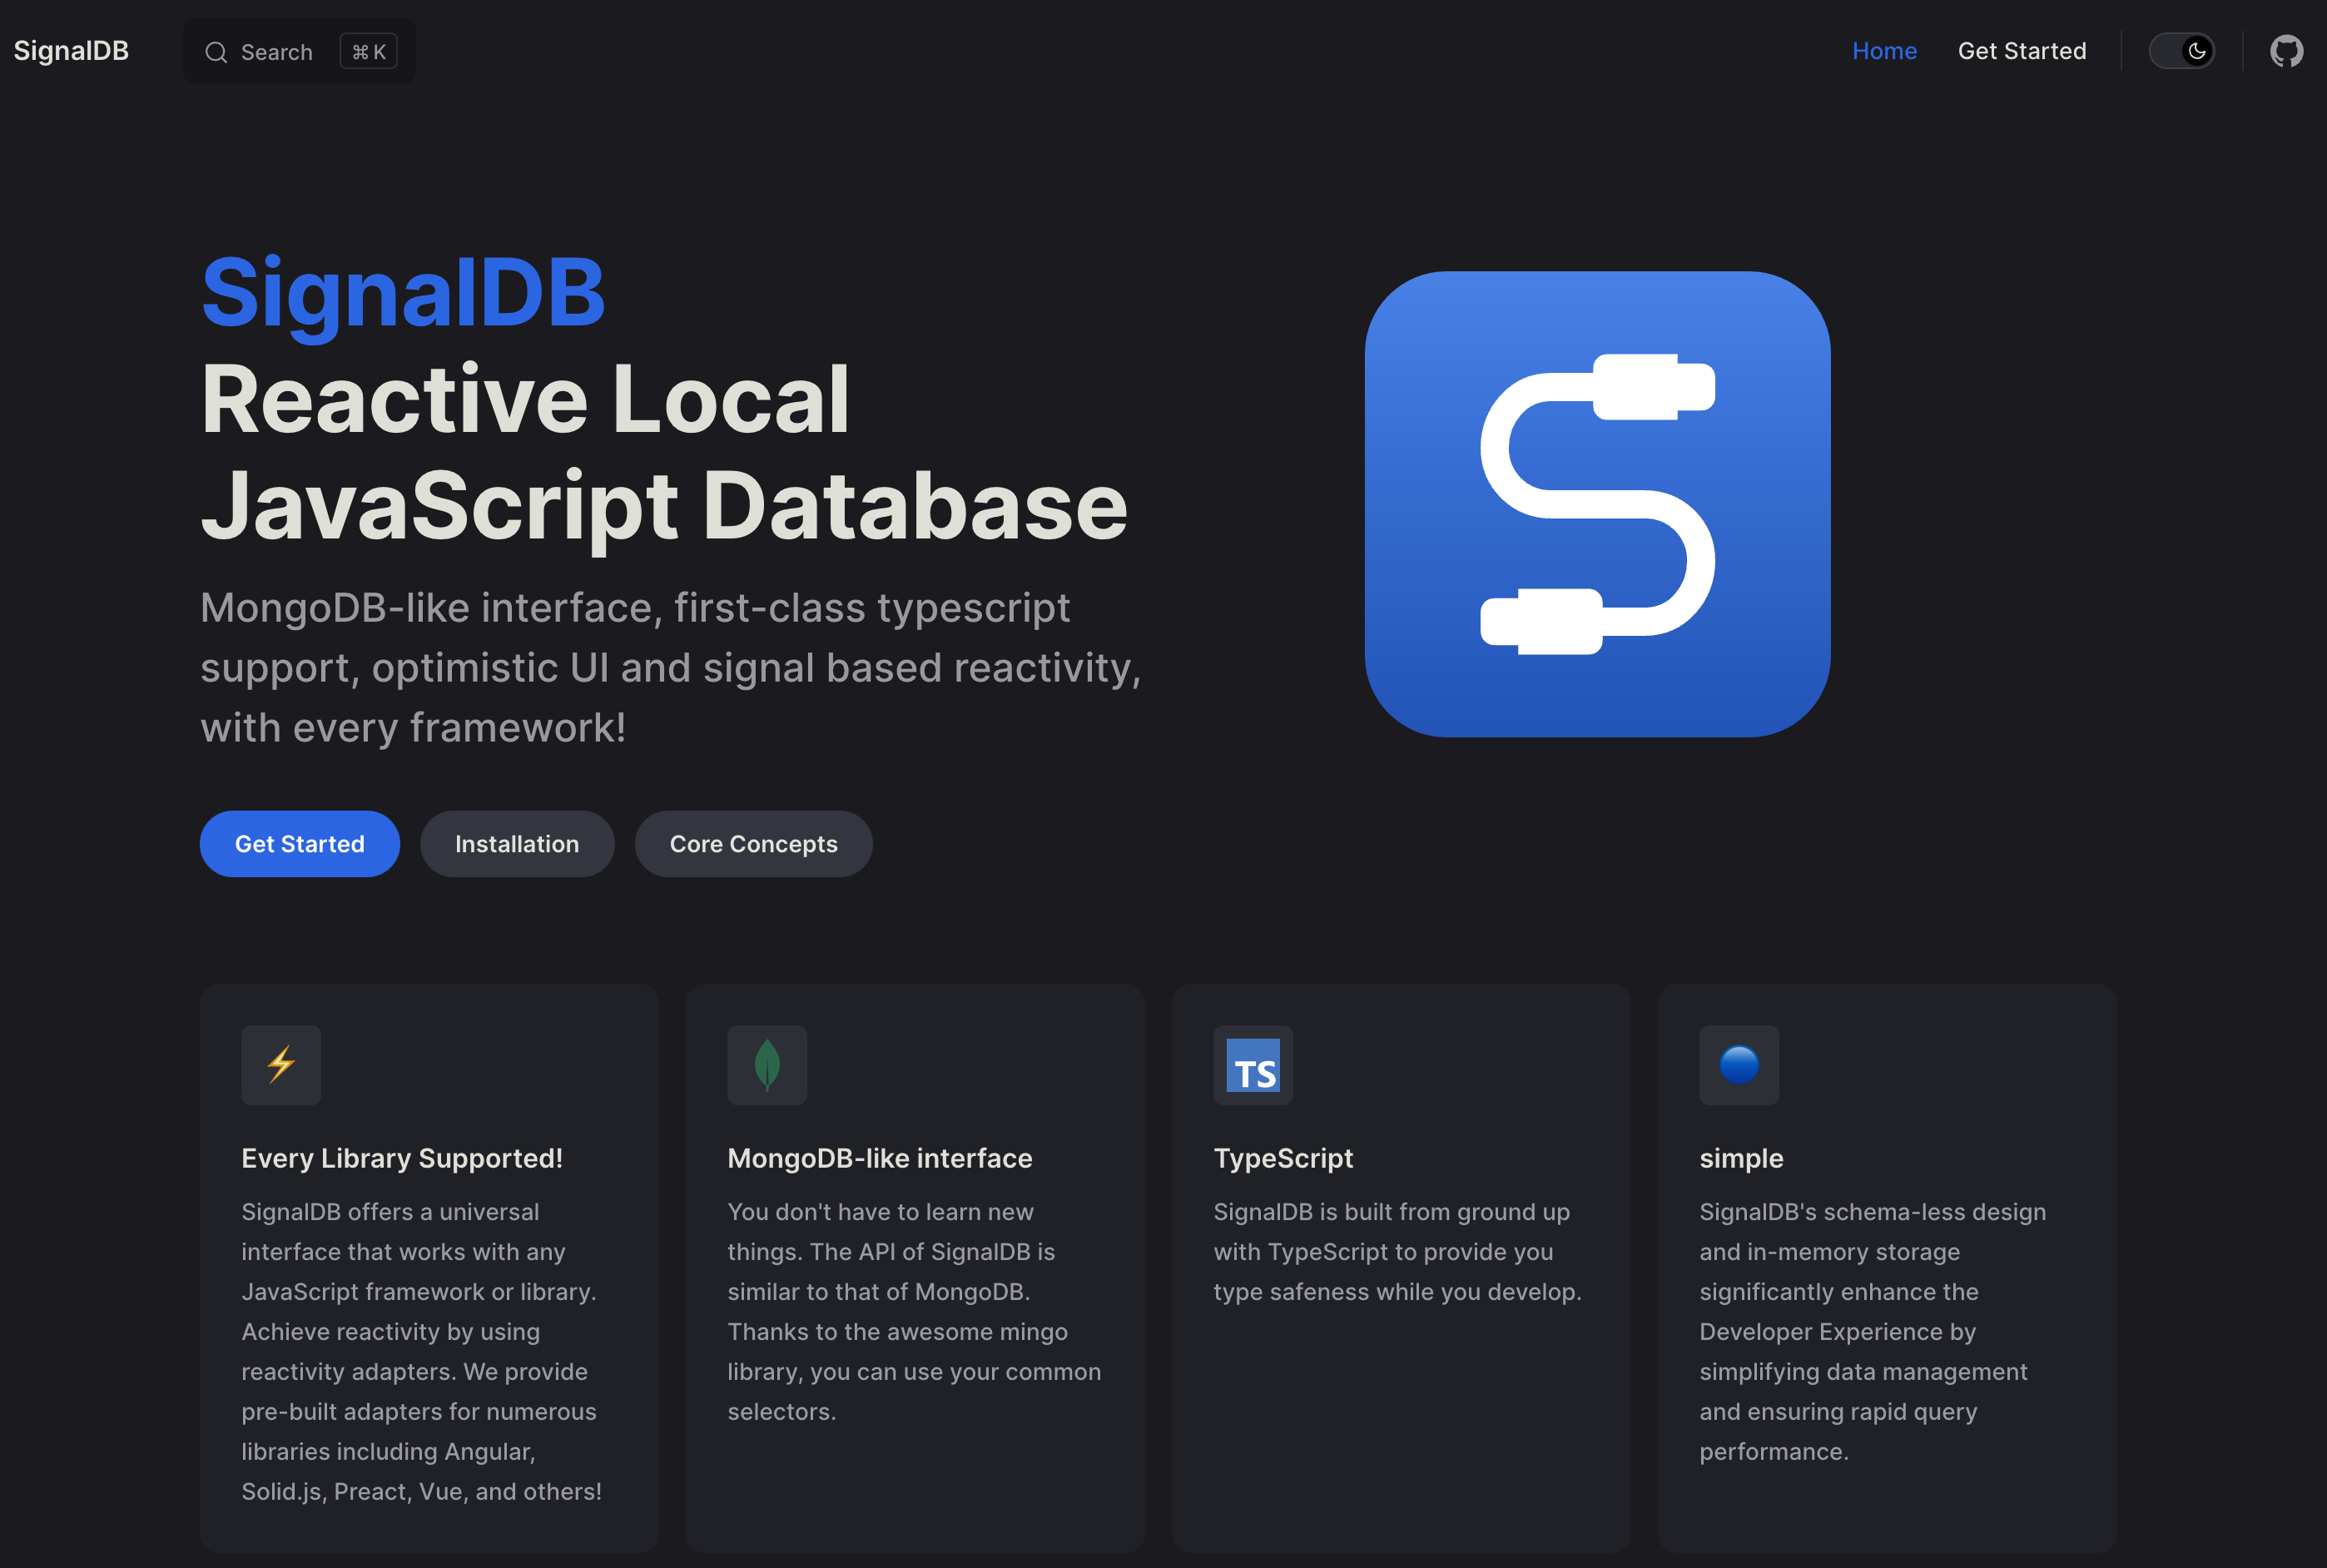Image resolution: width=2327 pixels, height=1568 pixels.
Task: Click description SignalDB's schema-less design
Action: point(1873,1331)
